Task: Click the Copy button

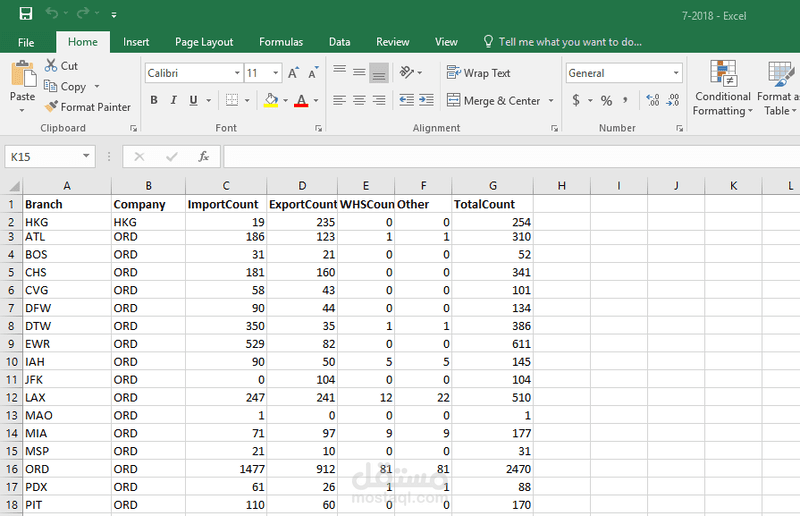Action: (x=65, y=86)
